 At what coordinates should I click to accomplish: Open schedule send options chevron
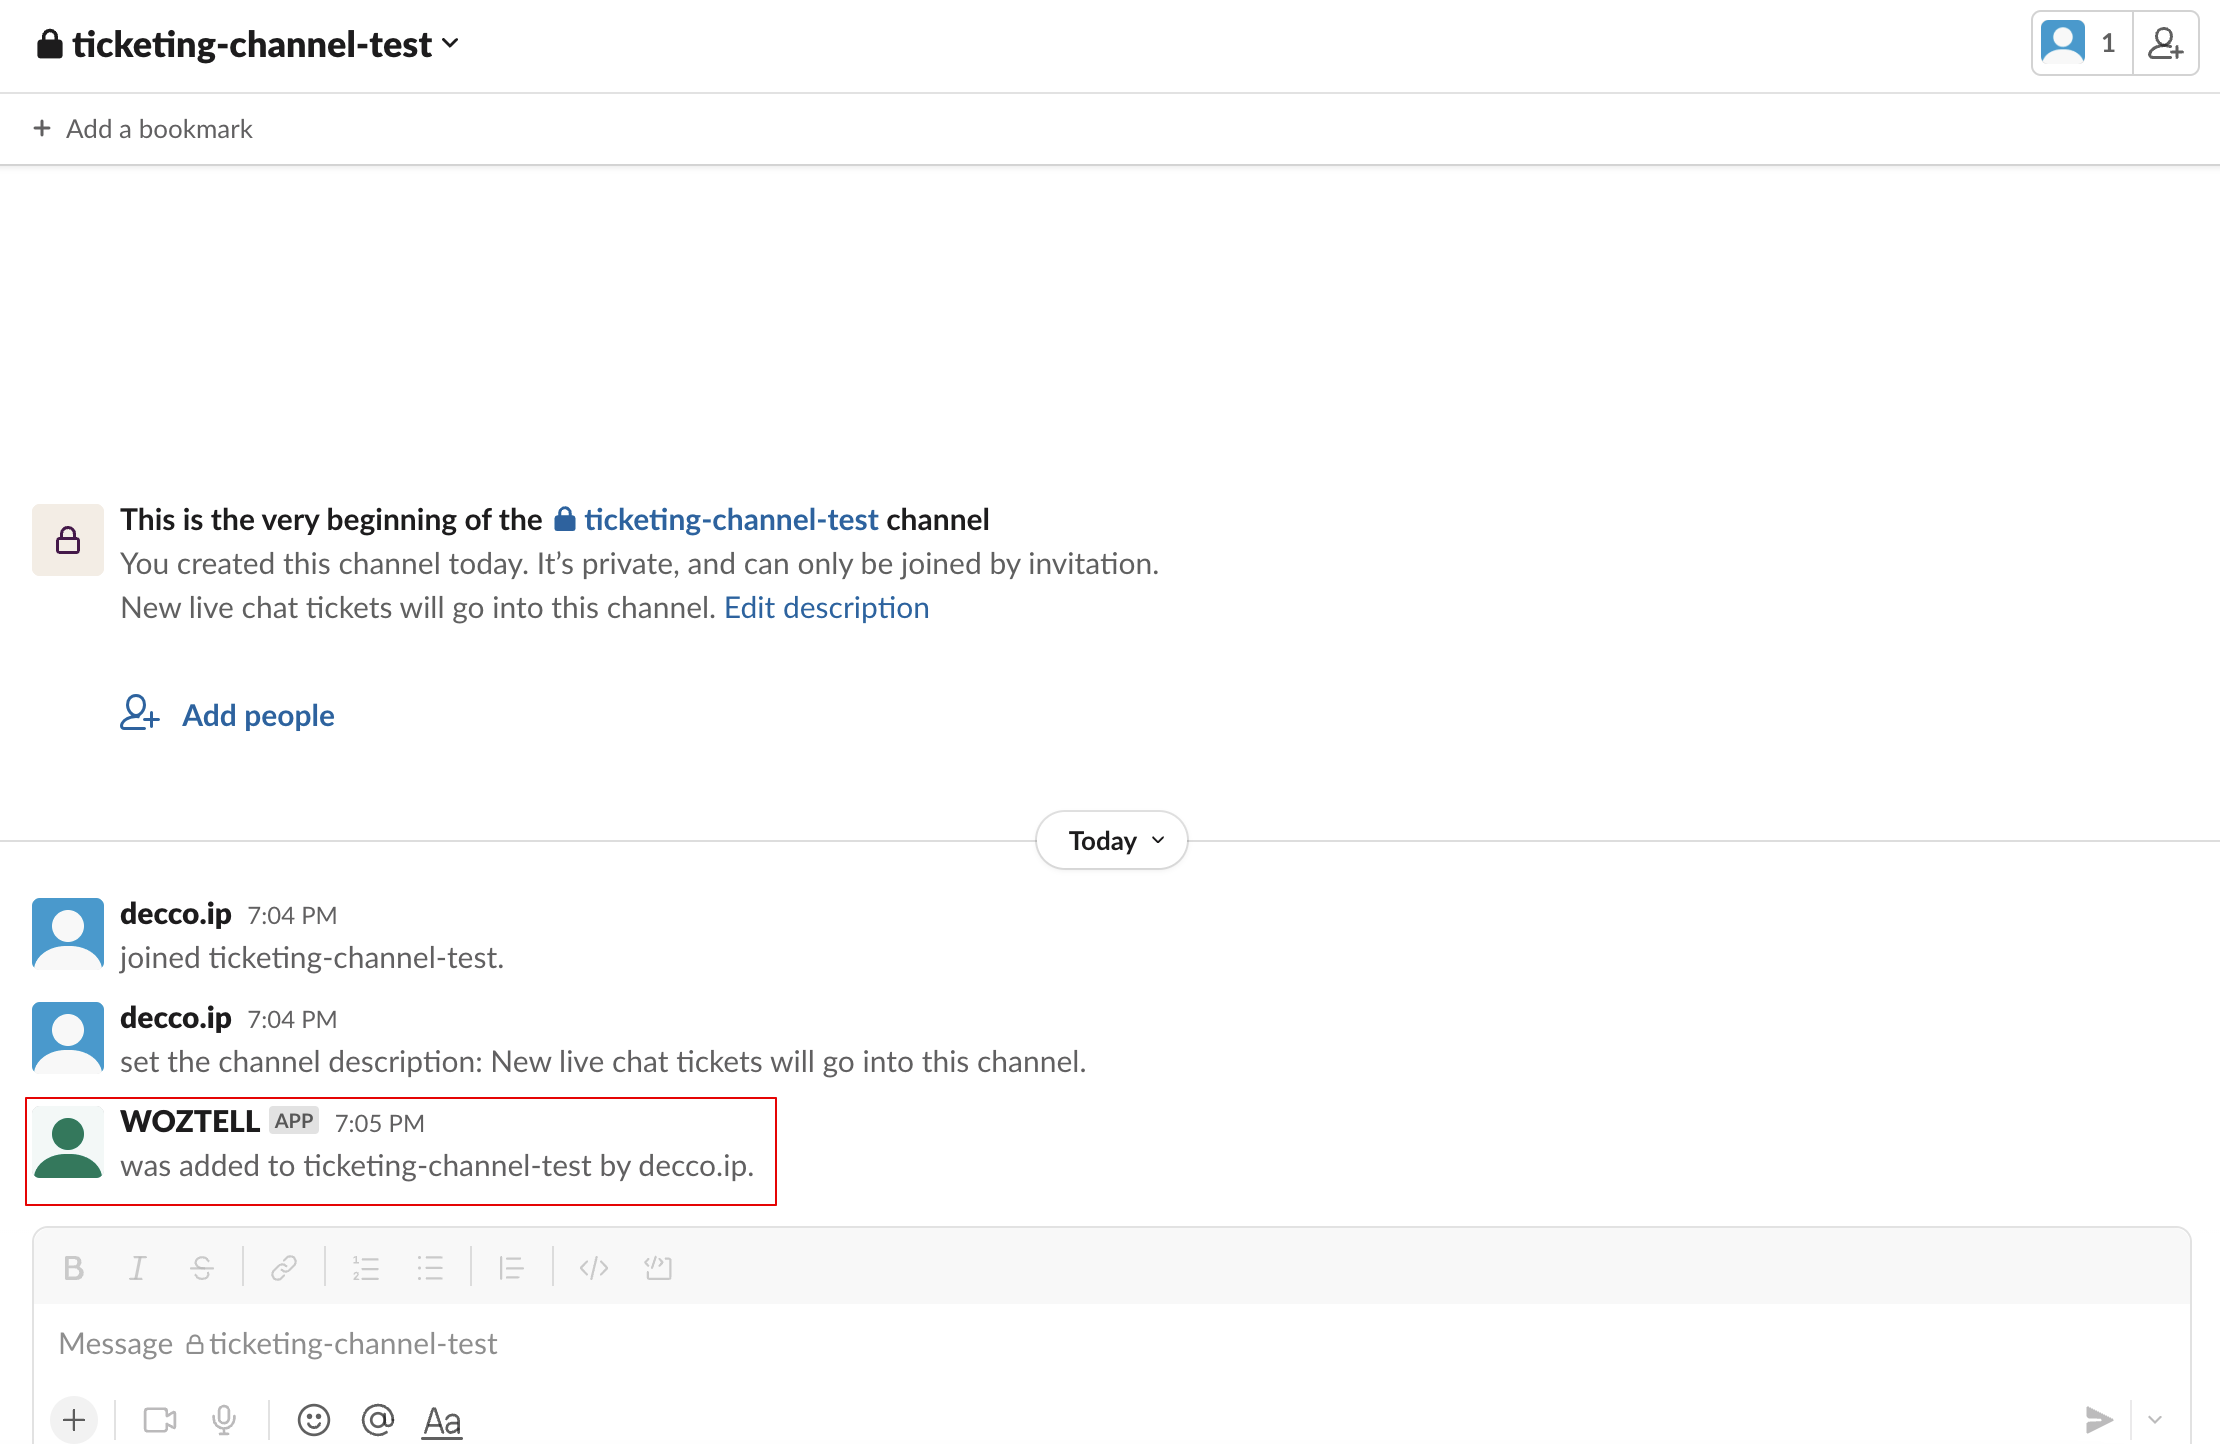pos(2155,1420)
